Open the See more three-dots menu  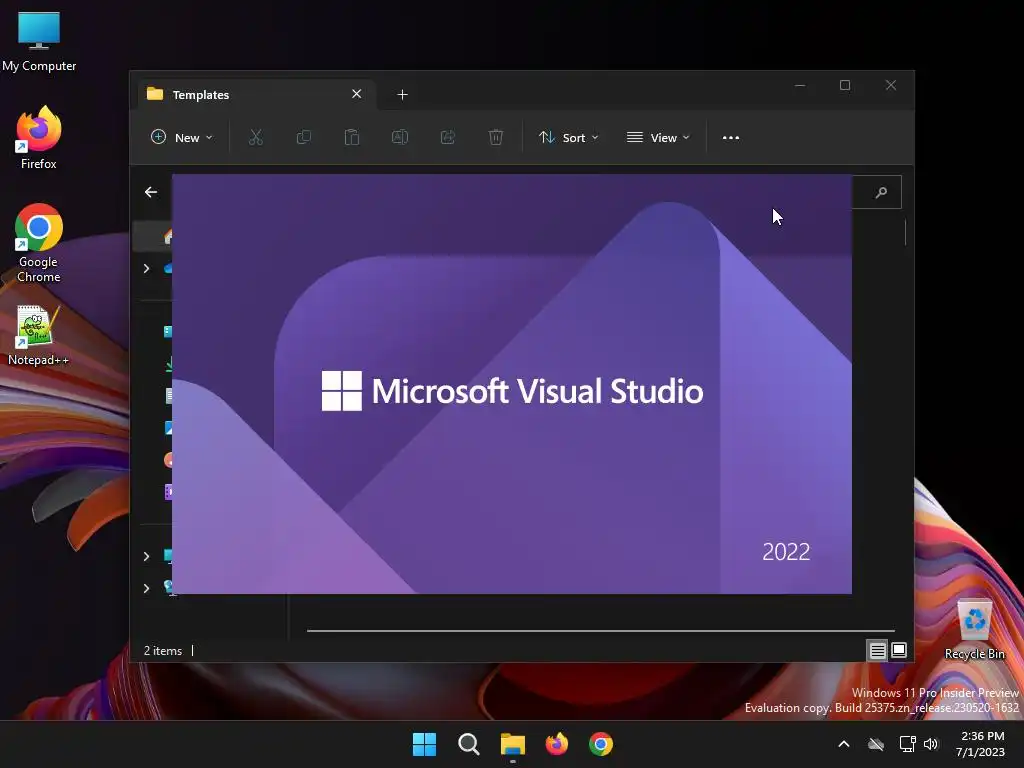731,138
